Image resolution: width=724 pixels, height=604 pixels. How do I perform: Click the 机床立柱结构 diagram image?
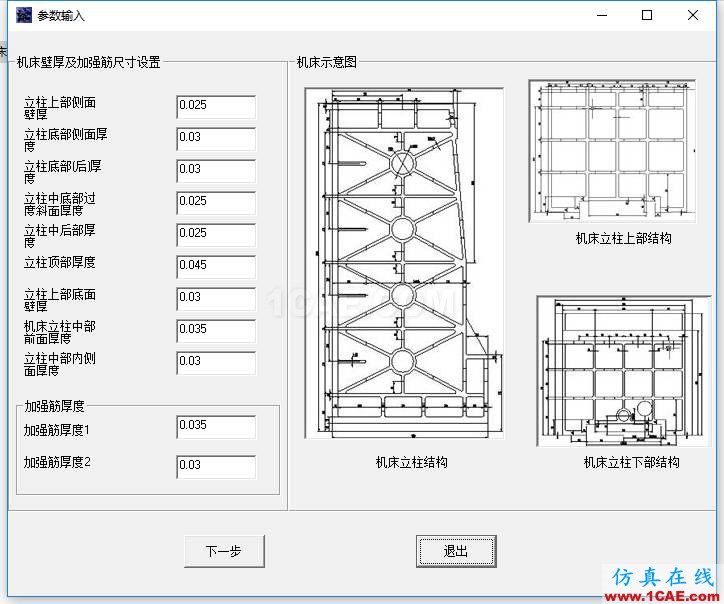click(x=404, y=263)
